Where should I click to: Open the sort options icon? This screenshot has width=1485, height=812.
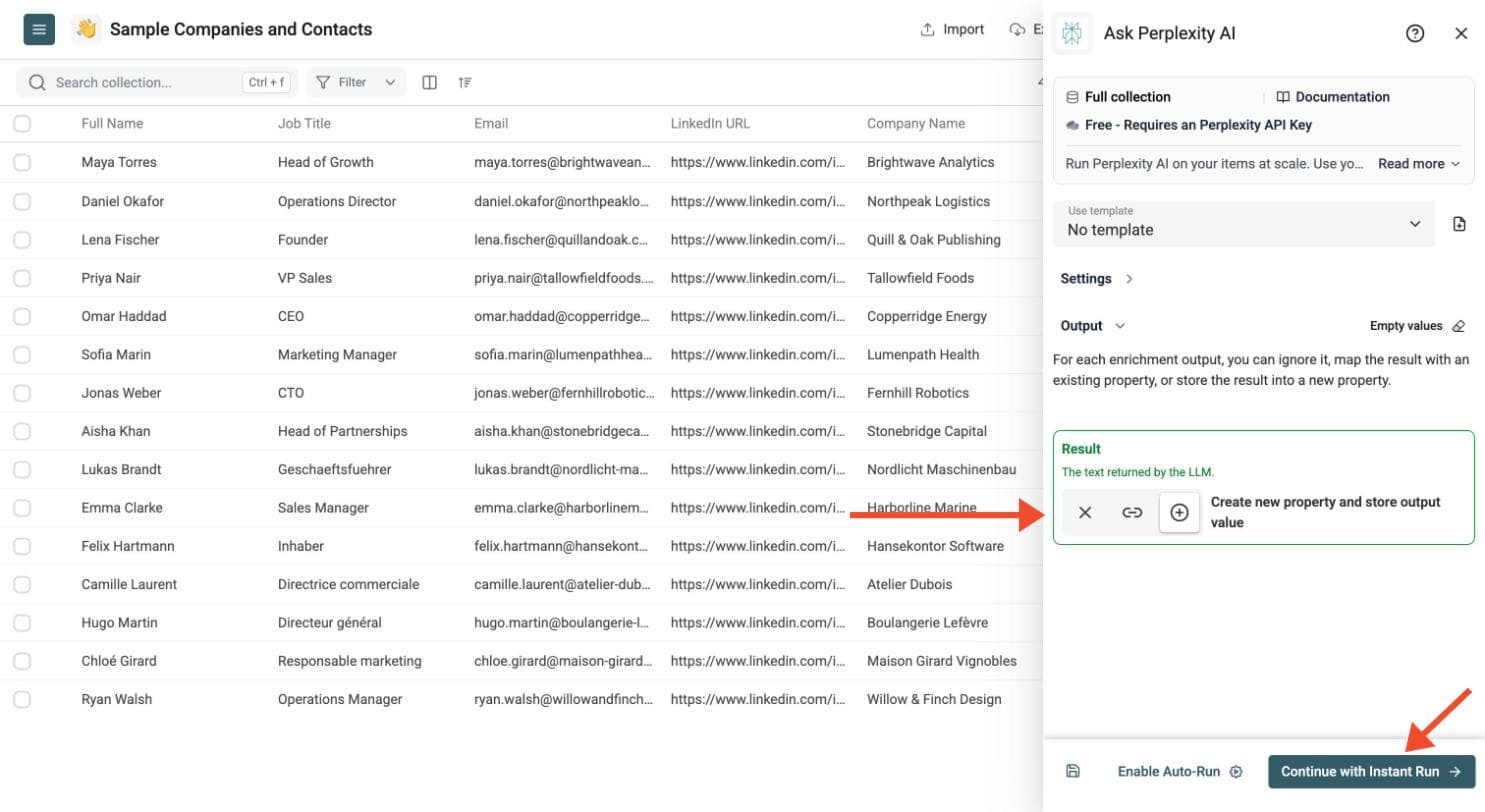coord(465,82)
